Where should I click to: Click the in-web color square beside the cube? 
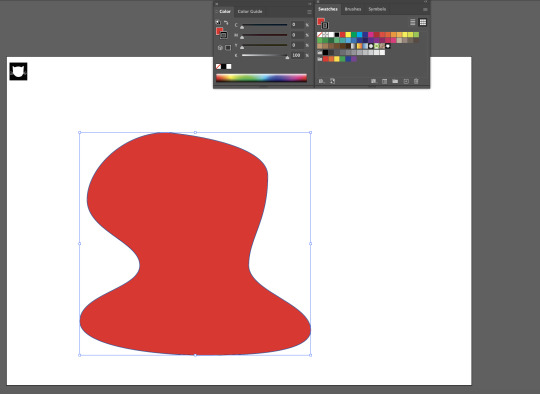point(228,48)
